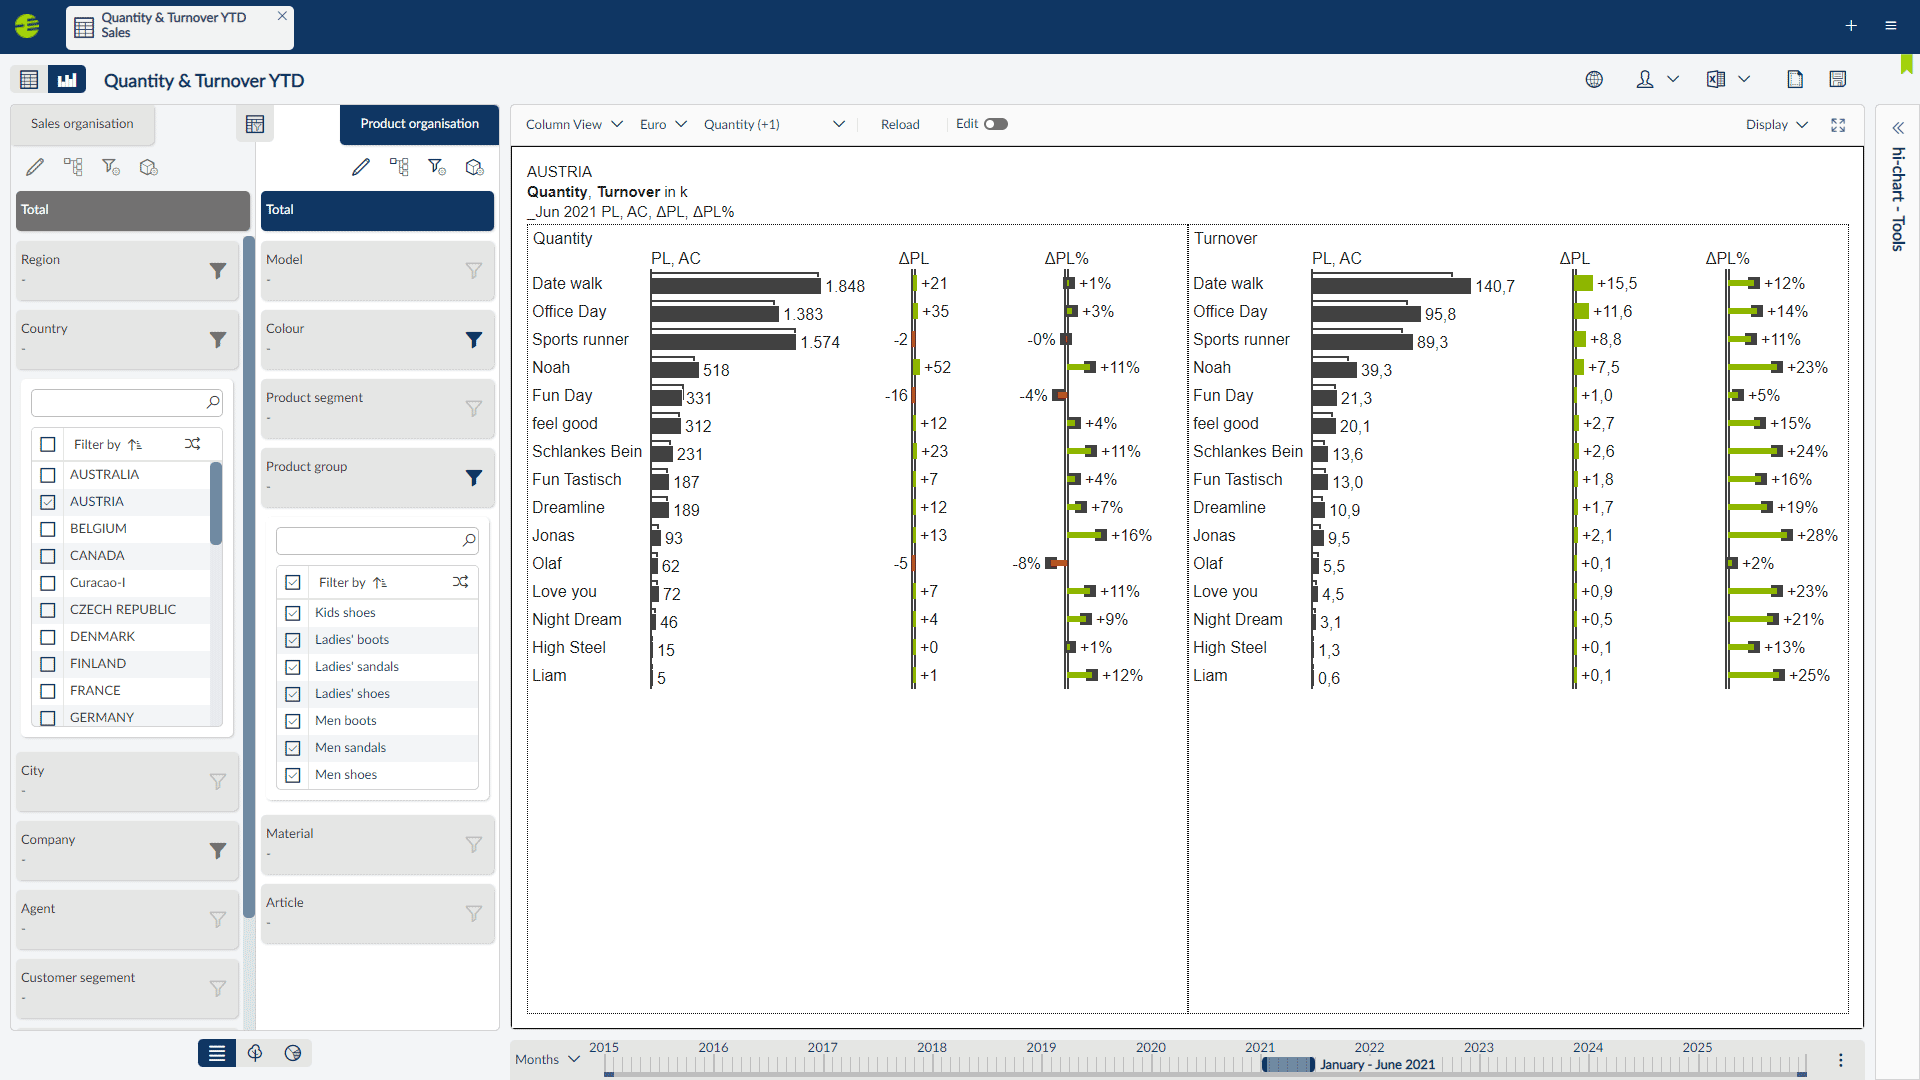
Task: Click the Reload button
Action: pyautogui.click(x=899, y=125)
